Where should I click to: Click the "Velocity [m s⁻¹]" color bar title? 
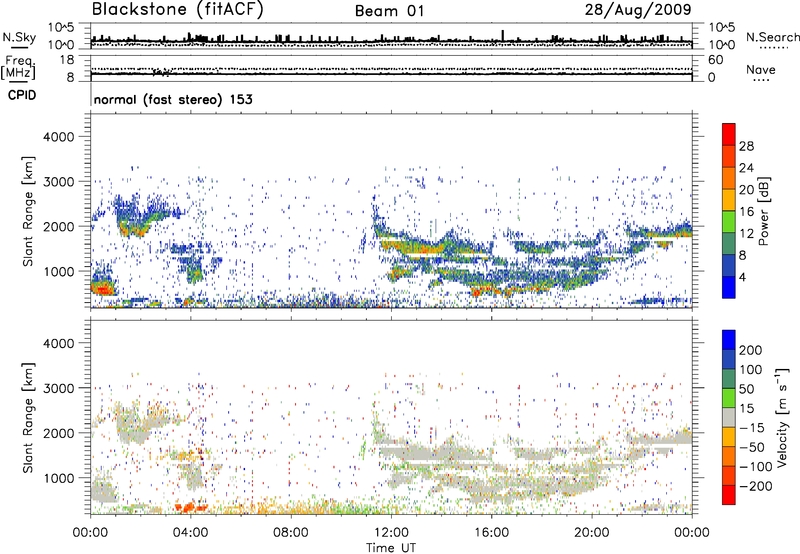point(782,417)
